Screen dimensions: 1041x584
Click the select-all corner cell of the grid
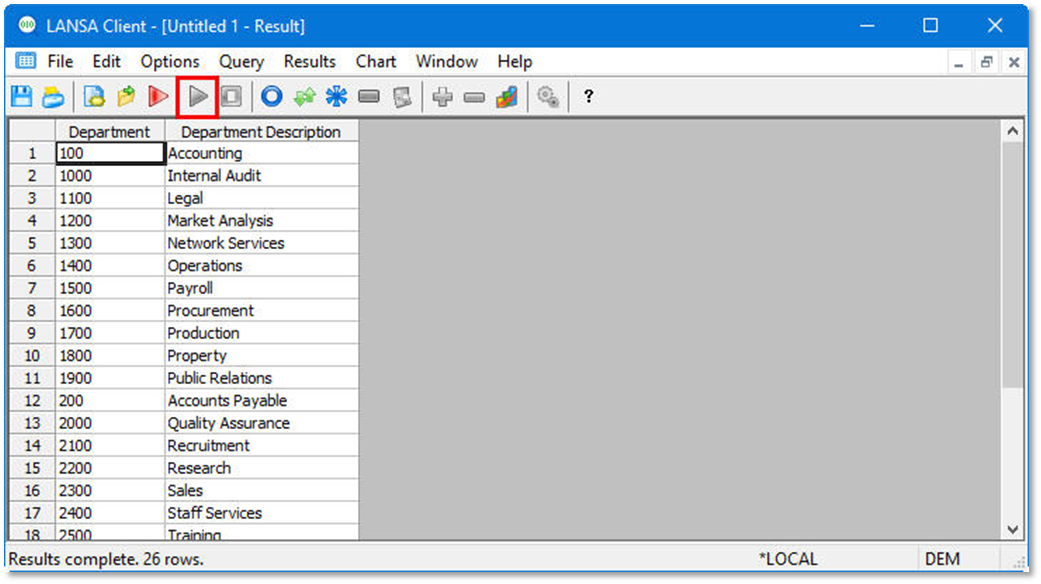(32, 131)
